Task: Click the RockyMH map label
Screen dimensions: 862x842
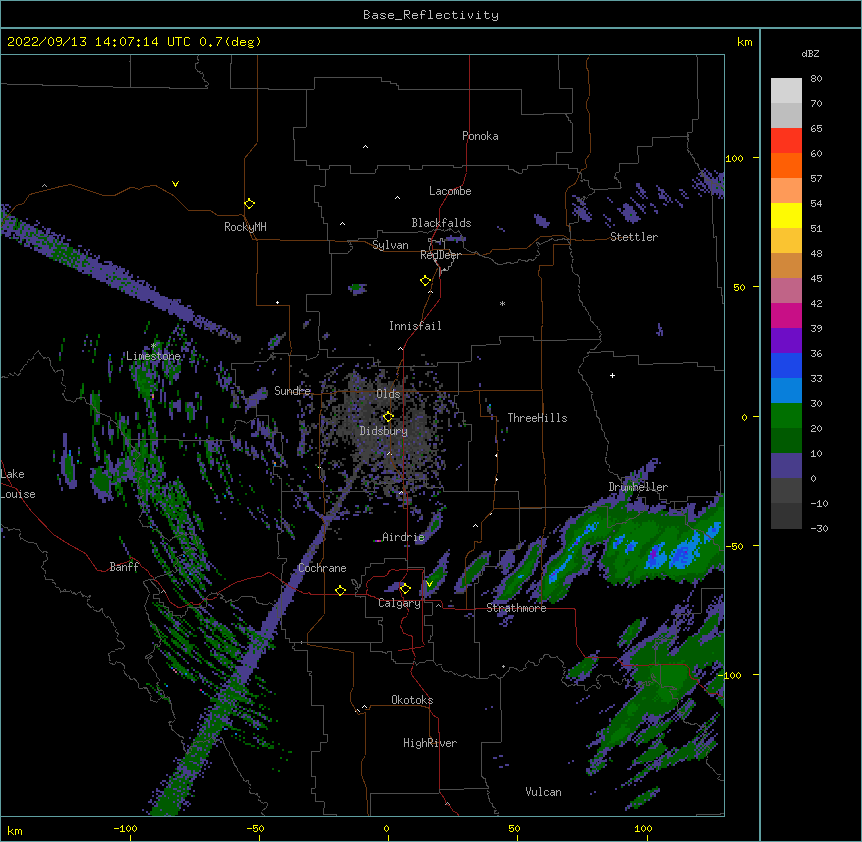Action: 245,227
